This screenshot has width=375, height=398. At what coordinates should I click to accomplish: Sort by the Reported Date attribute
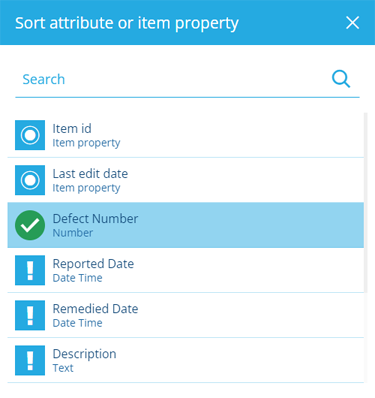[x=186, y=270]
